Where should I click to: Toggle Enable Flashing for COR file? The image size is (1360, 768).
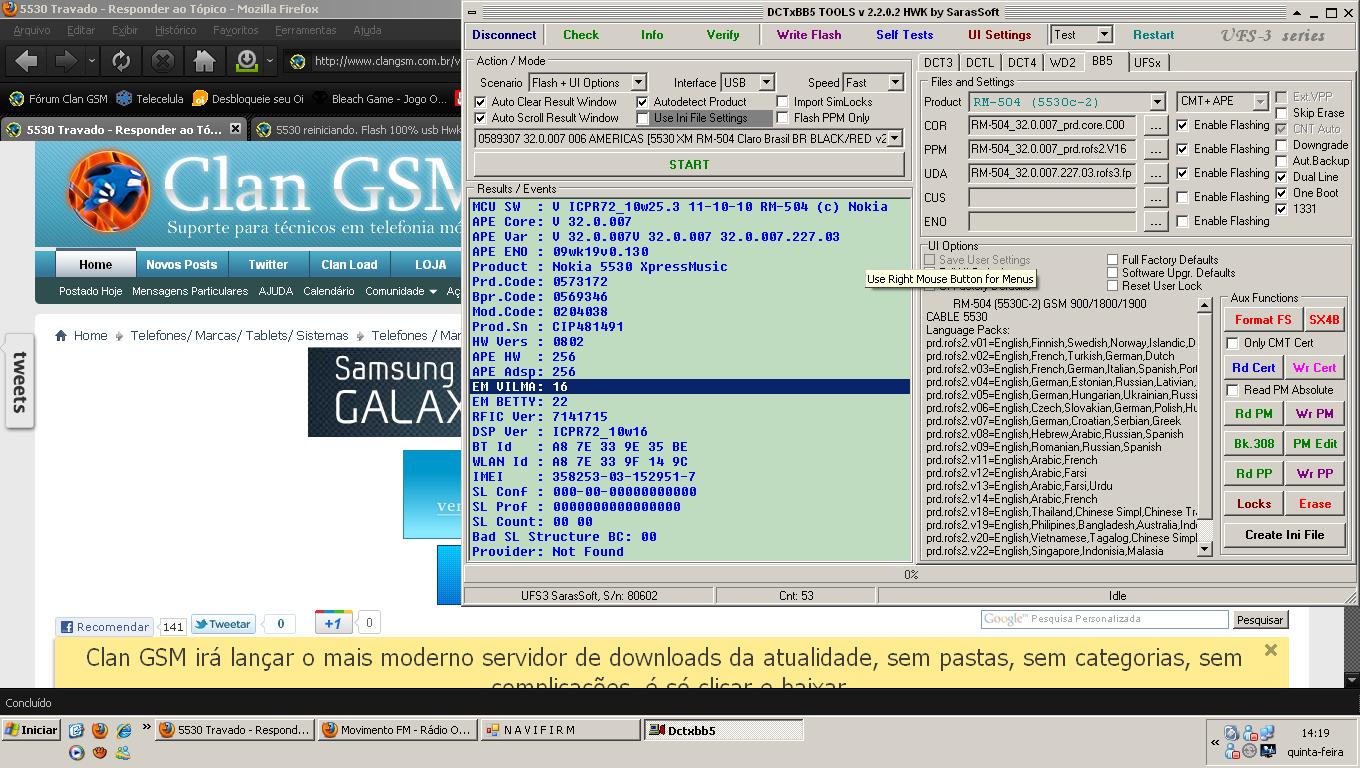coord(1183,125)
